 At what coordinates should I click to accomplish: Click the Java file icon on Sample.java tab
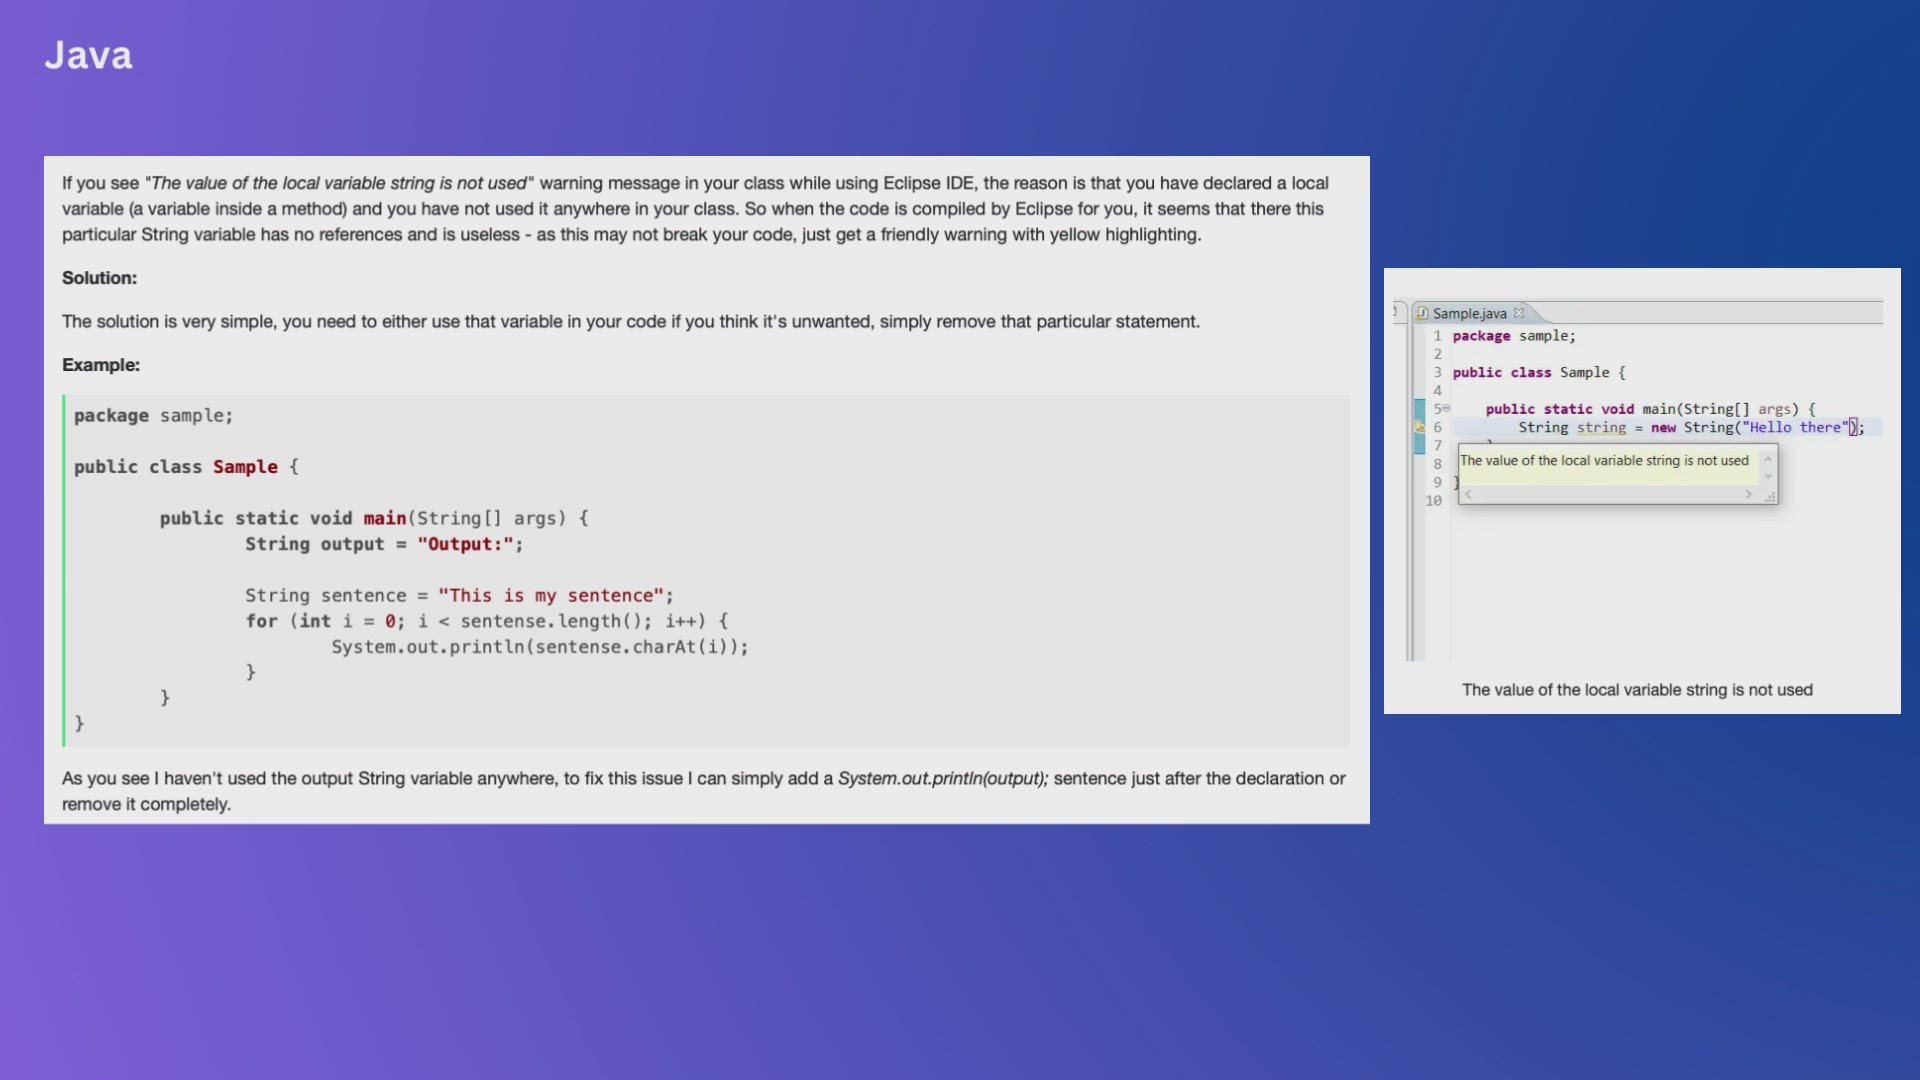tap(1422, 313)
